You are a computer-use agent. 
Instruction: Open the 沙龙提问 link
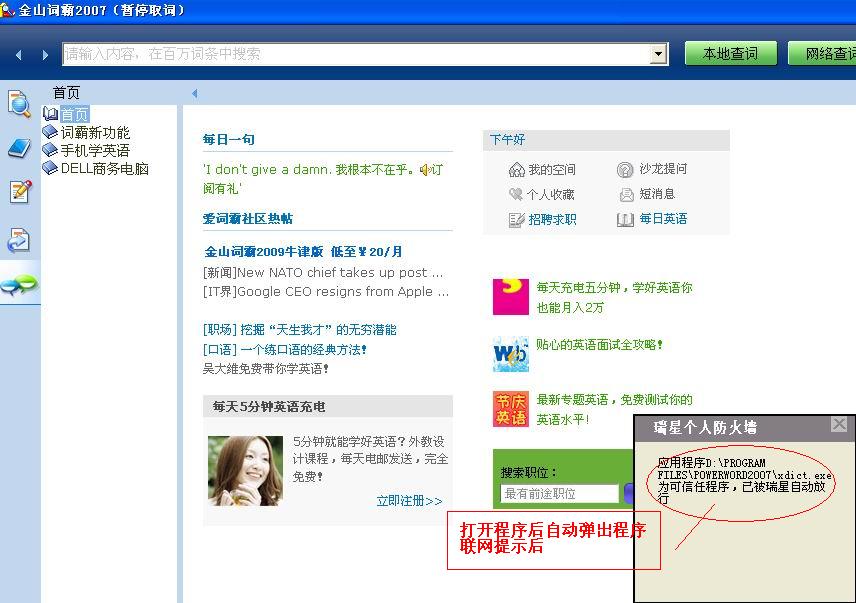663,169
